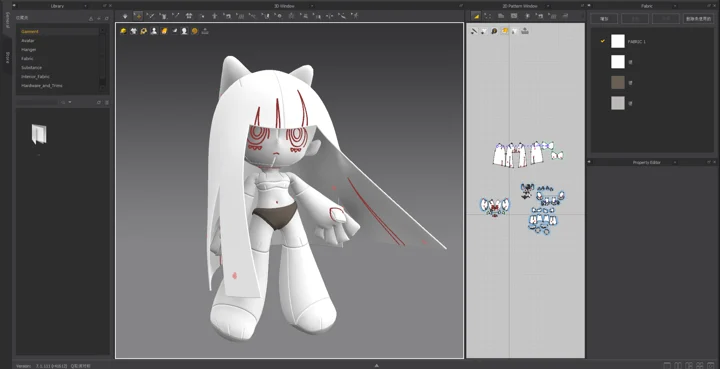Close the Property Editor panel
The width and height of the screenshot is (720, 369).
coord(714,162)
